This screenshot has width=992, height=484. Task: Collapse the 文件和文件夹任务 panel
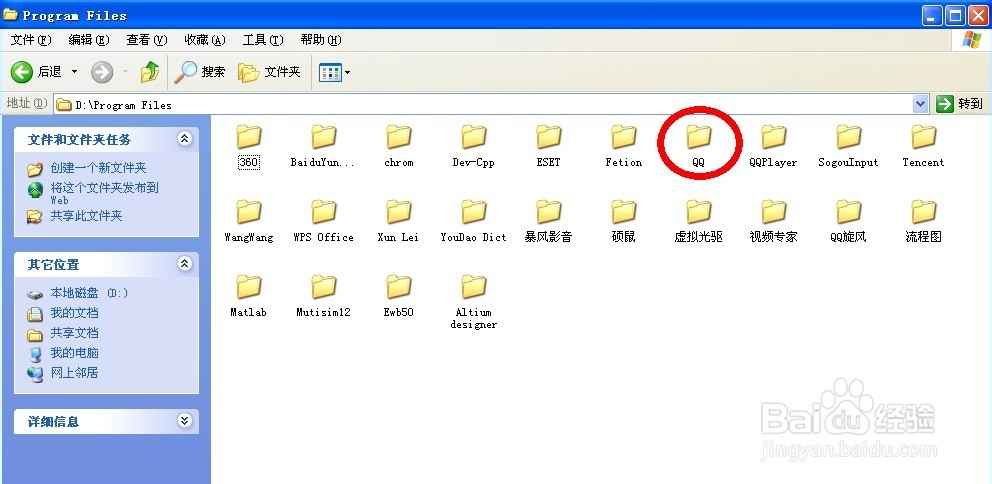coord(184,139)
